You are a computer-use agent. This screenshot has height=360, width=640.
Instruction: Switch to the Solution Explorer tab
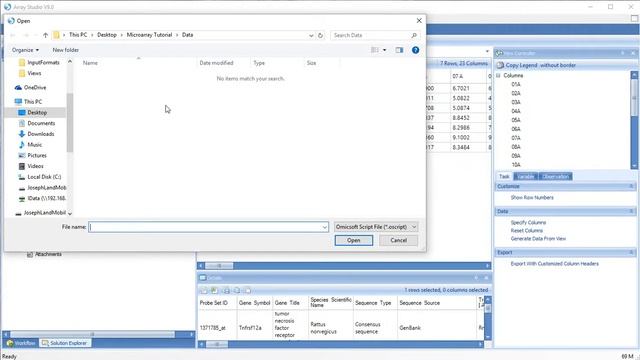tap(65, 343)
